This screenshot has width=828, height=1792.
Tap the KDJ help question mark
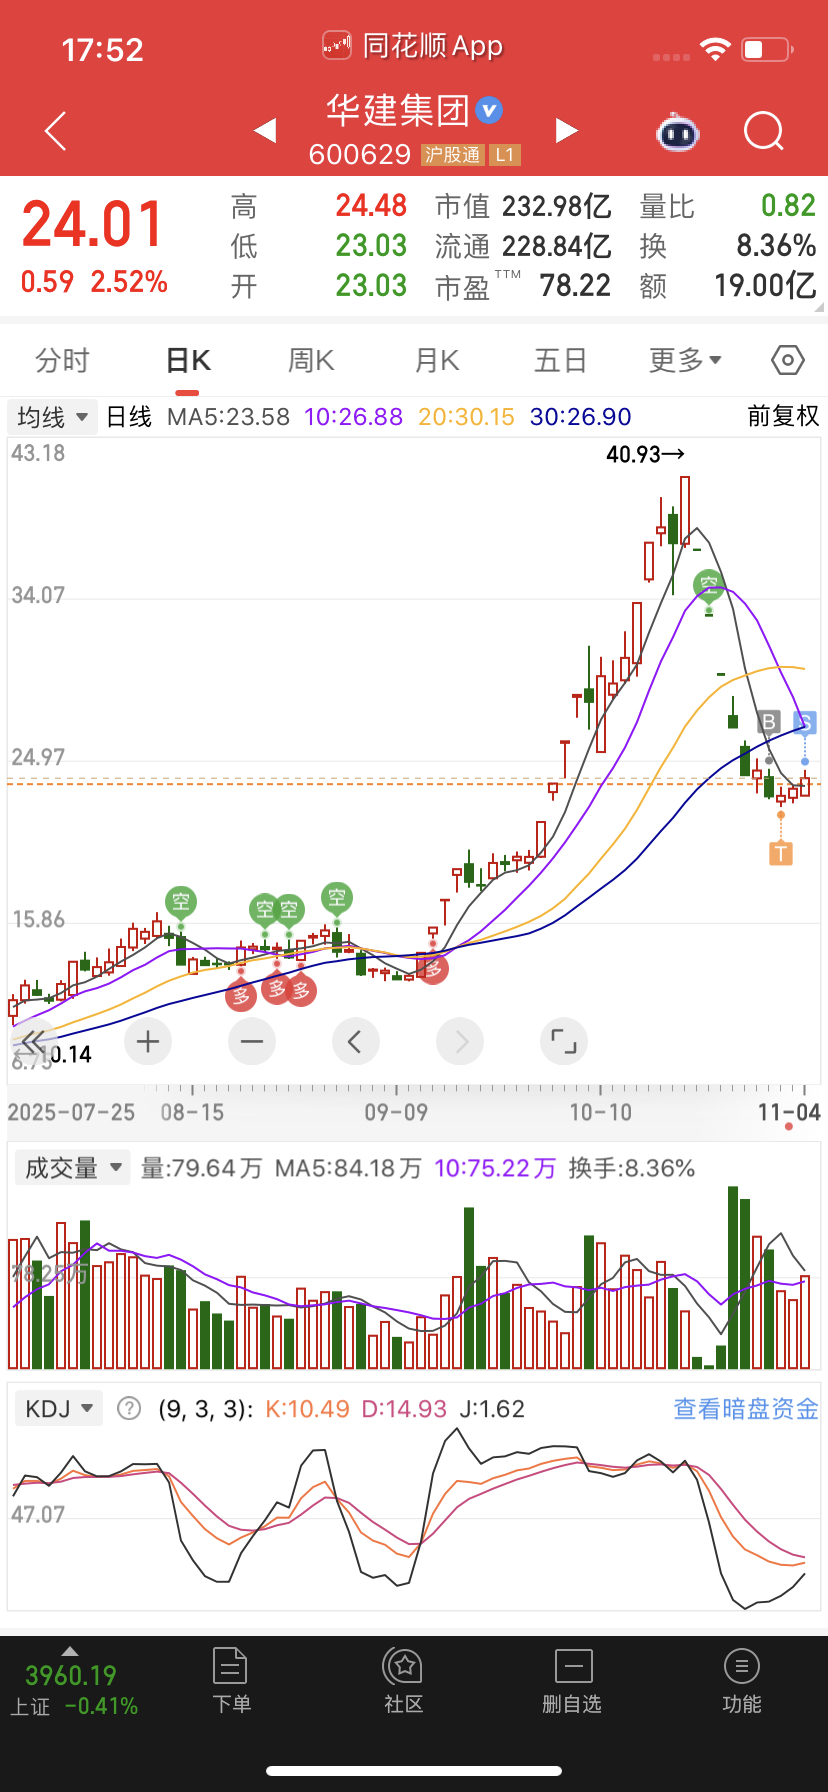(129, 1409)
